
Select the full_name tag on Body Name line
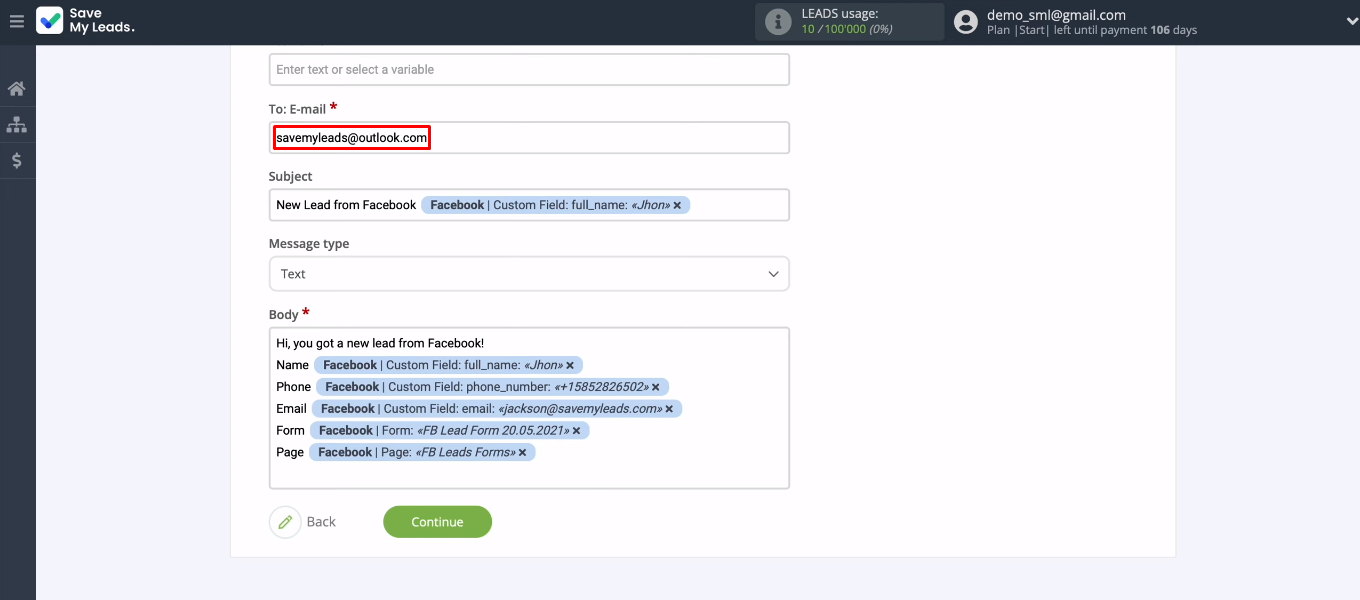tap(448, 365)
